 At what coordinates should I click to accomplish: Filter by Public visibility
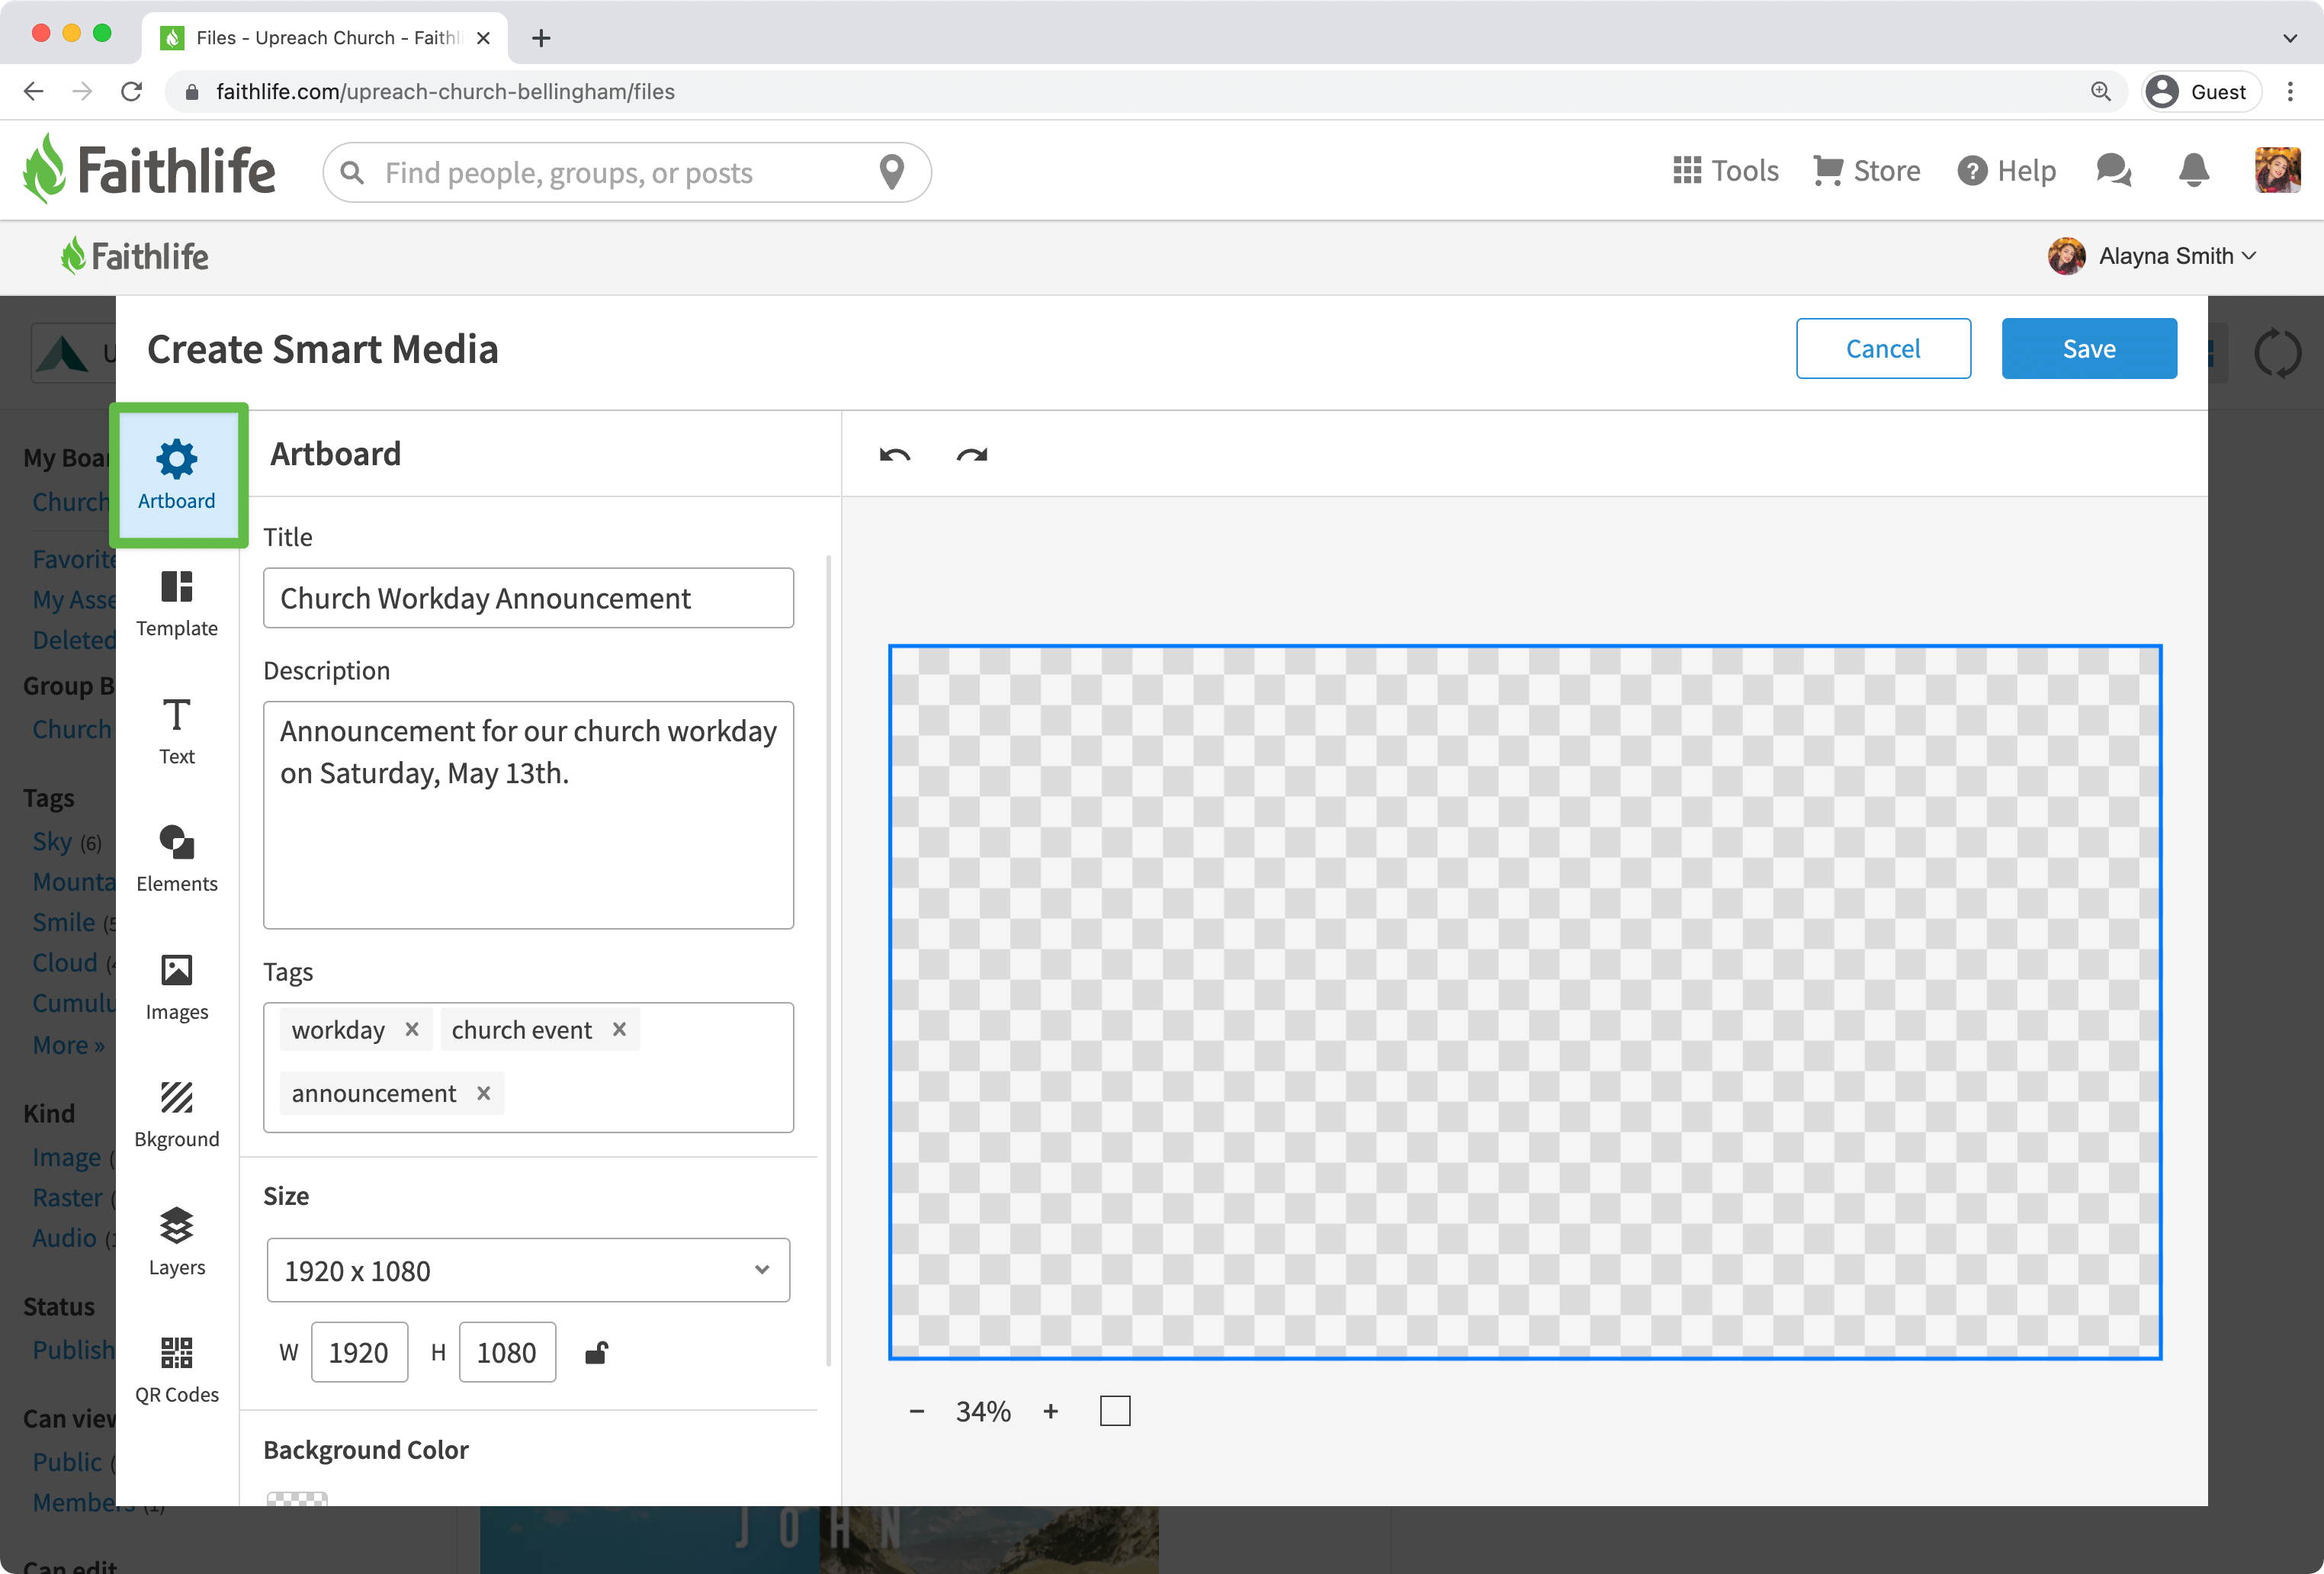click(x=67, y=1461)
